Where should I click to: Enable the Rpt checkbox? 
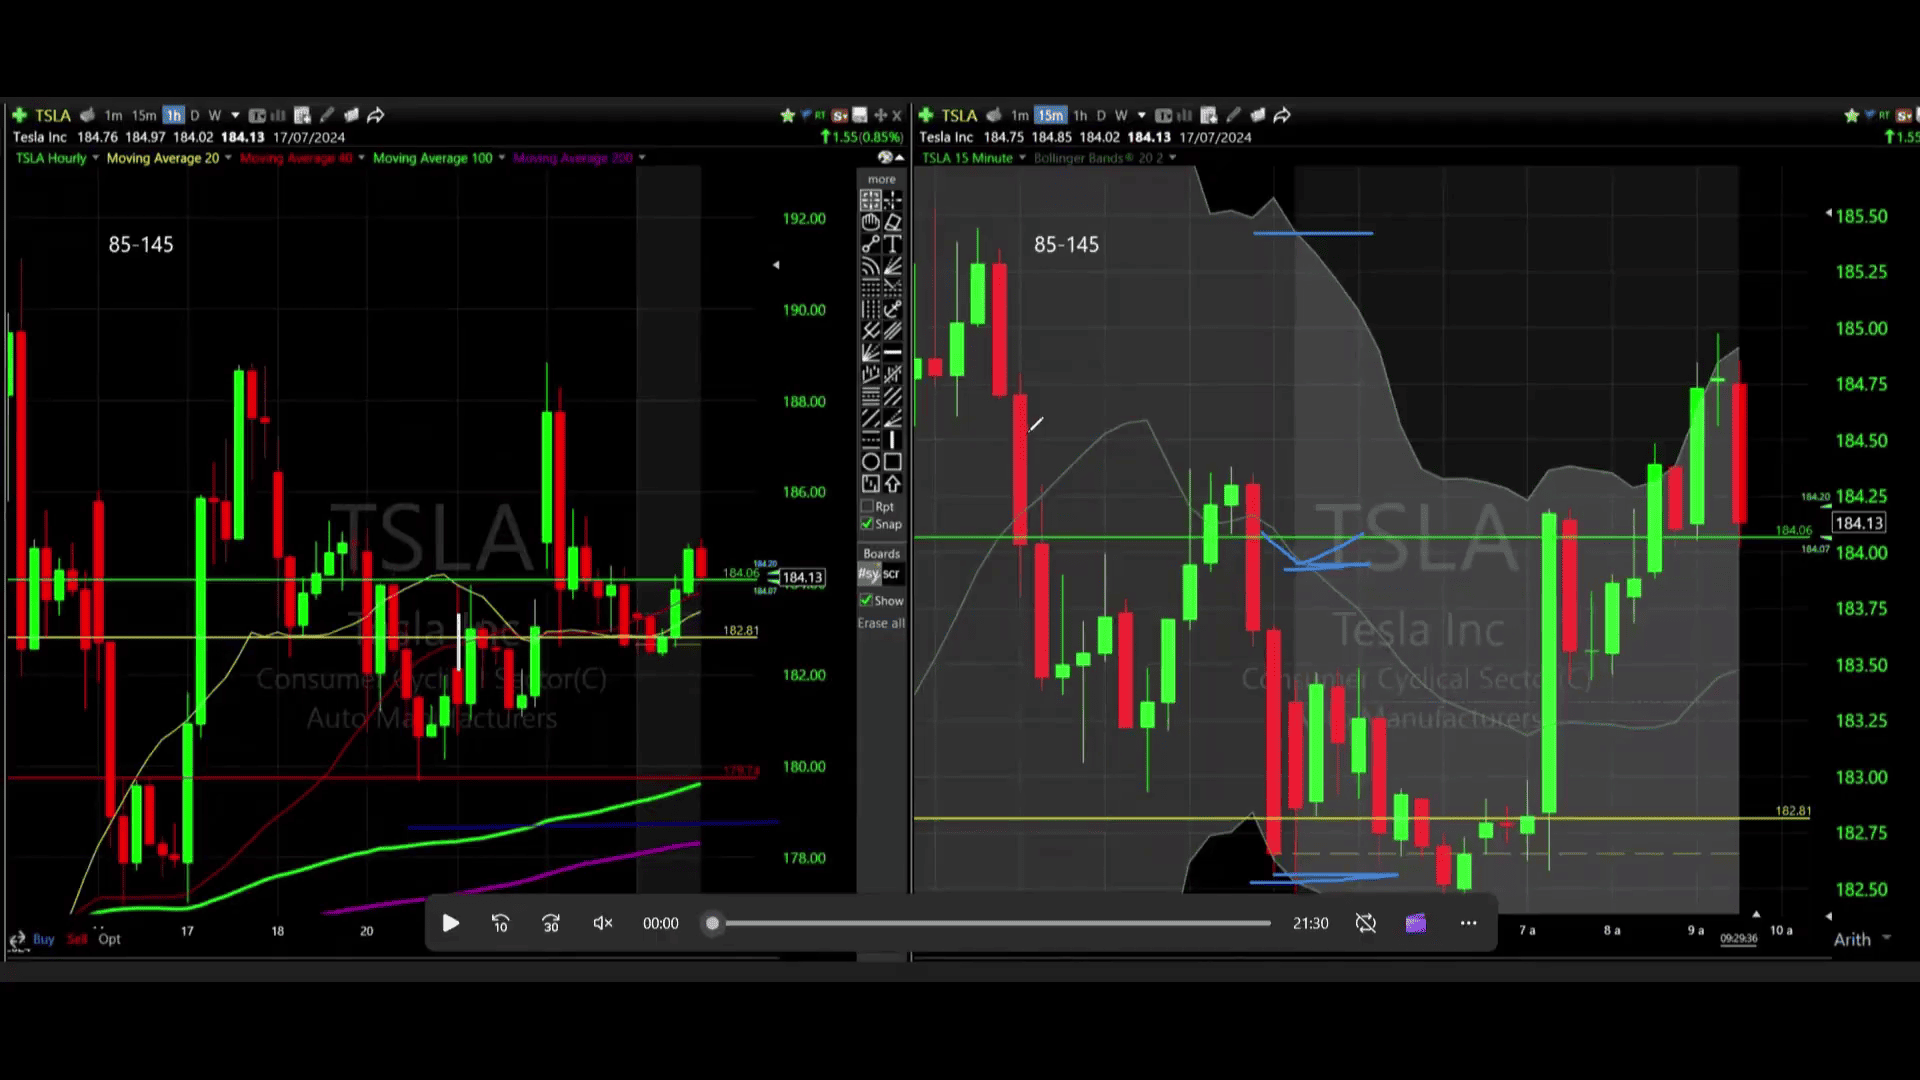[x=867, y=506]
